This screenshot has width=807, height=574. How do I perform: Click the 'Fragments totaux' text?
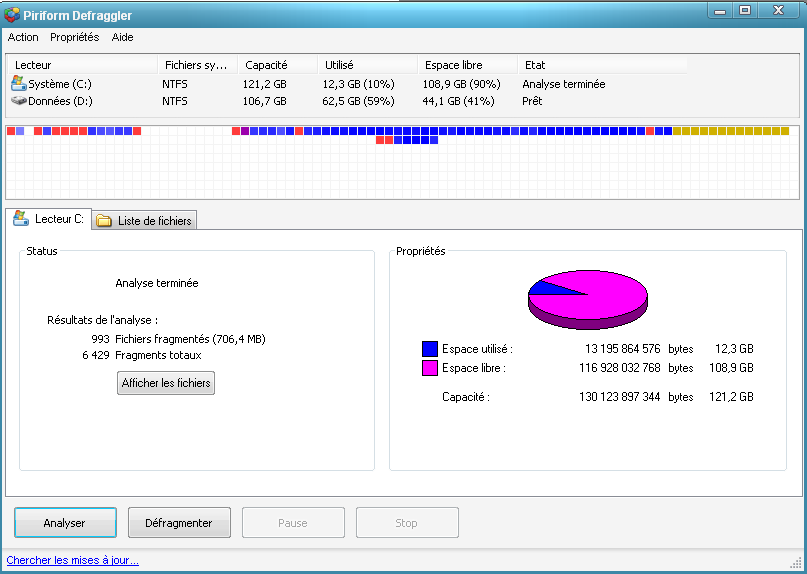[158, 355]
